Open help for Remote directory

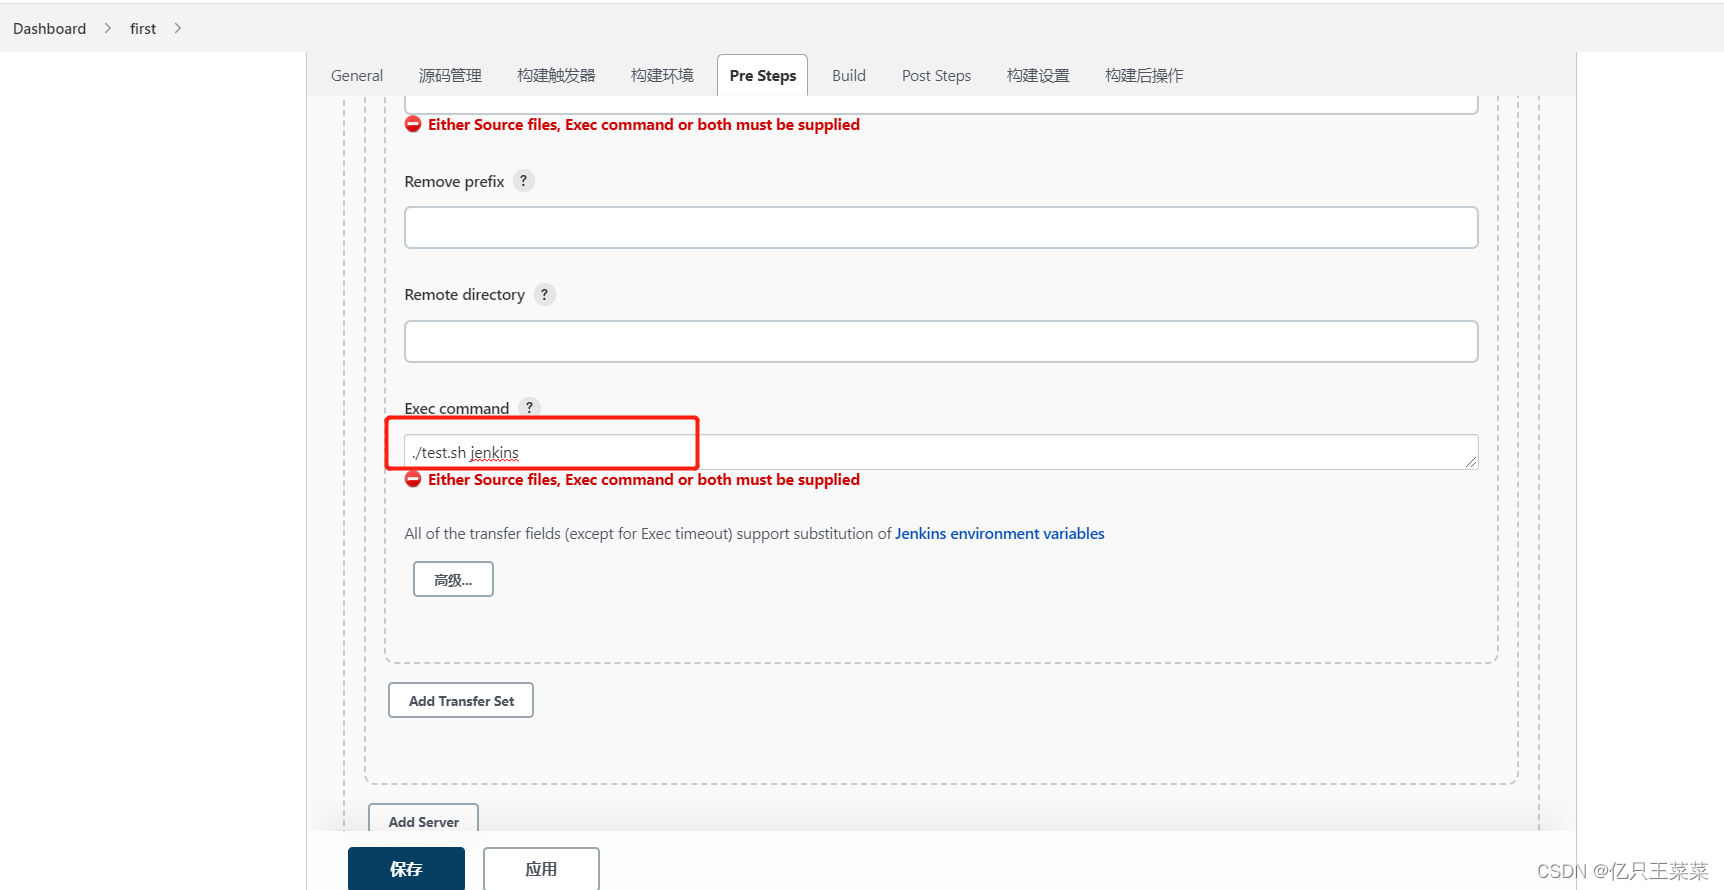click(544, 294)
